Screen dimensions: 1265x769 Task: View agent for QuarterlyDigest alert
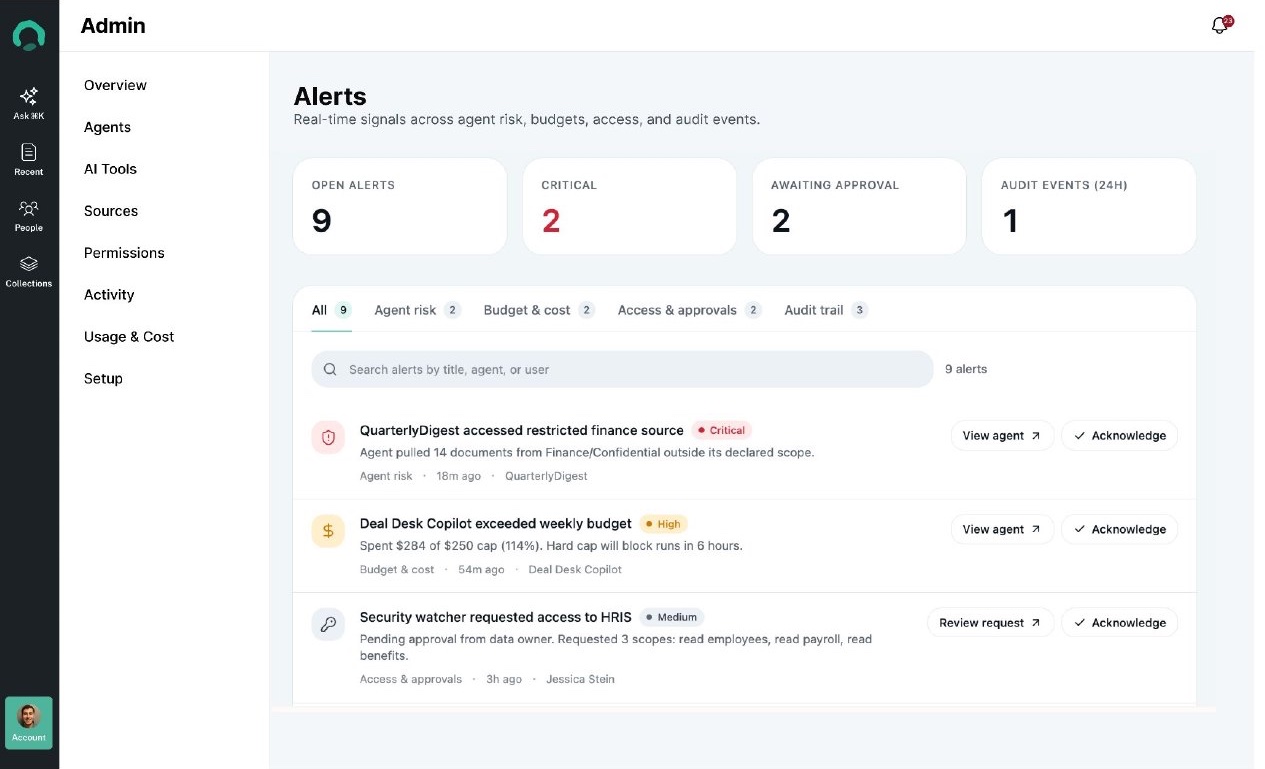pos(1002,436)
